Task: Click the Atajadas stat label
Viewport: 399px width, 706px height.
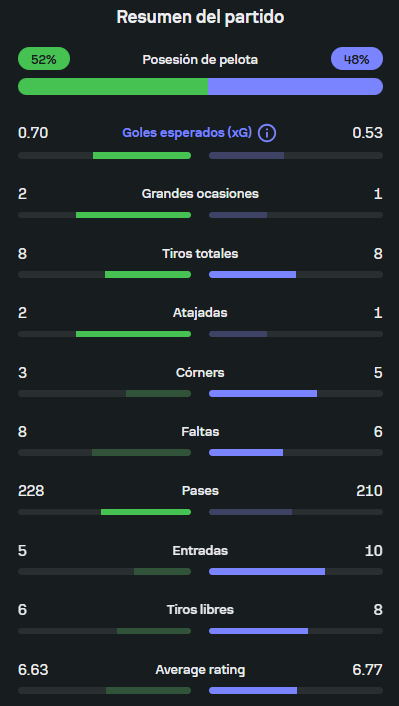Action: 200,312
